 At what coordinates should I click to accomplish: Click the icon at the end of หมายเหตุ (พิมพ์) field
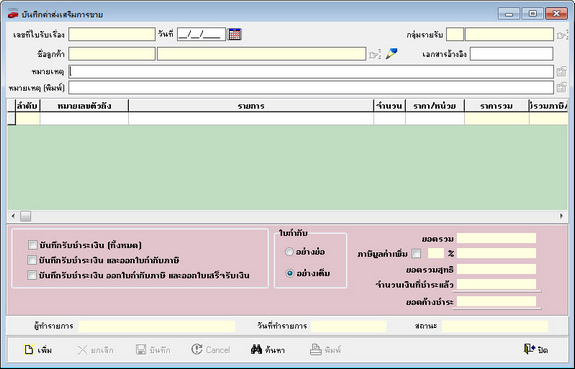(x=561, y=87)
